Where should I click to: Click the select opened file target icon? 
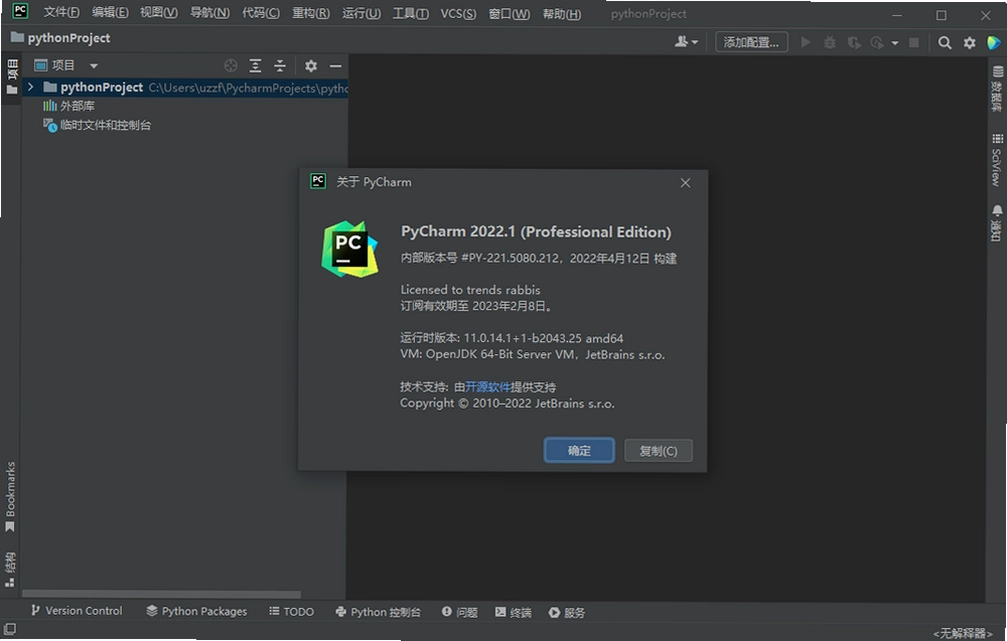(231, 66)
